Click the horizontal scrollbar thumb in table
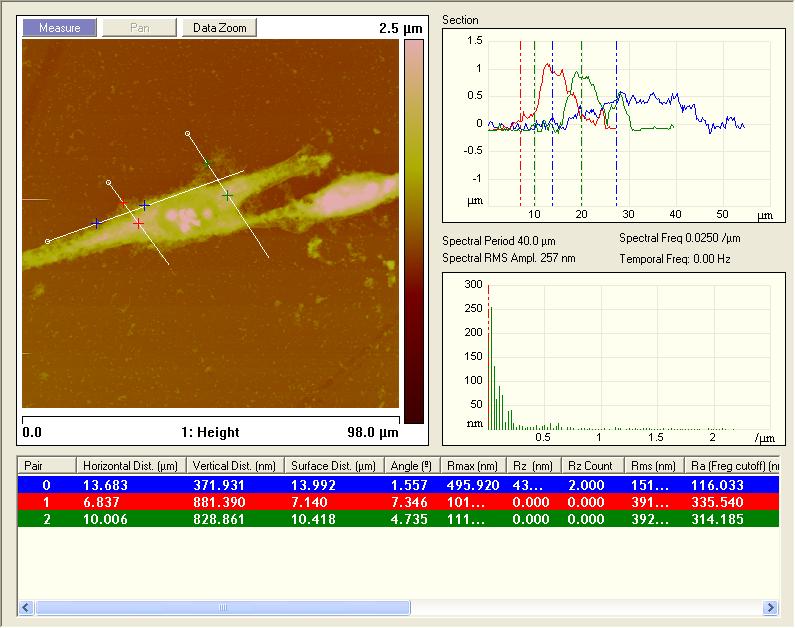Image resolution: width=795 pixels, height=628 pixels. click(x=223, y=607)
